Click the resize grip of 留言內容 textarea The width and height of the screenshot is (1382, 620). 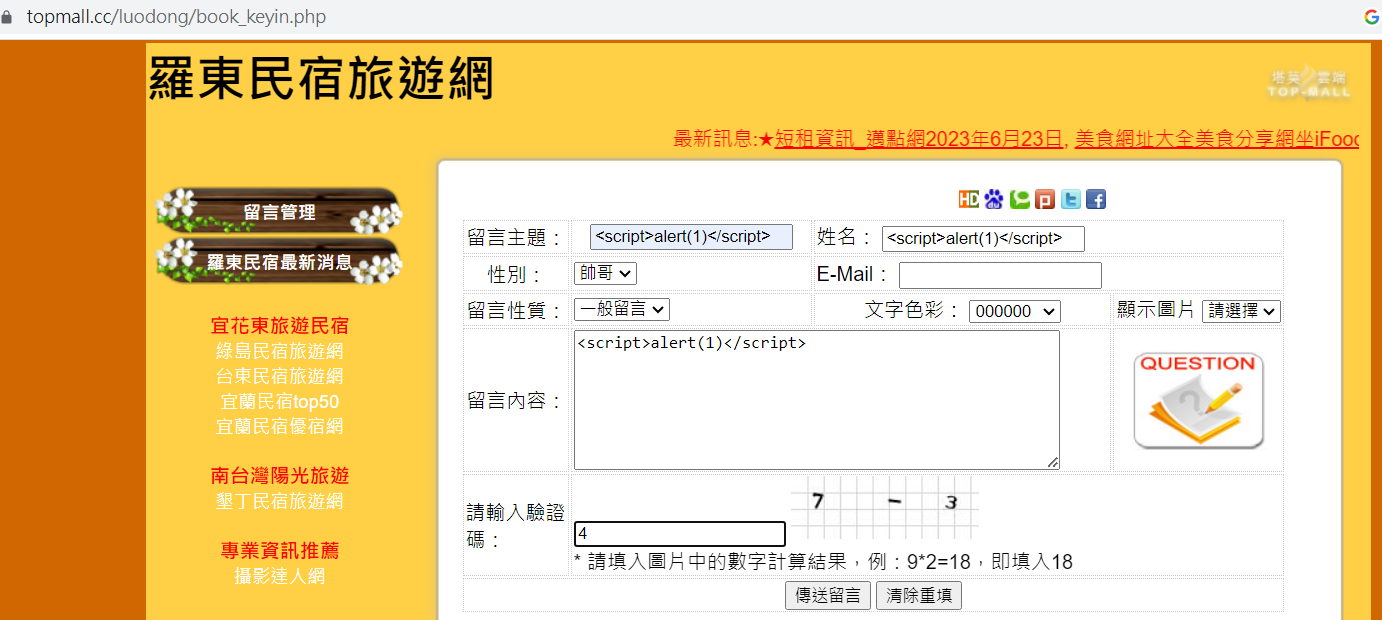point(1053,463)
